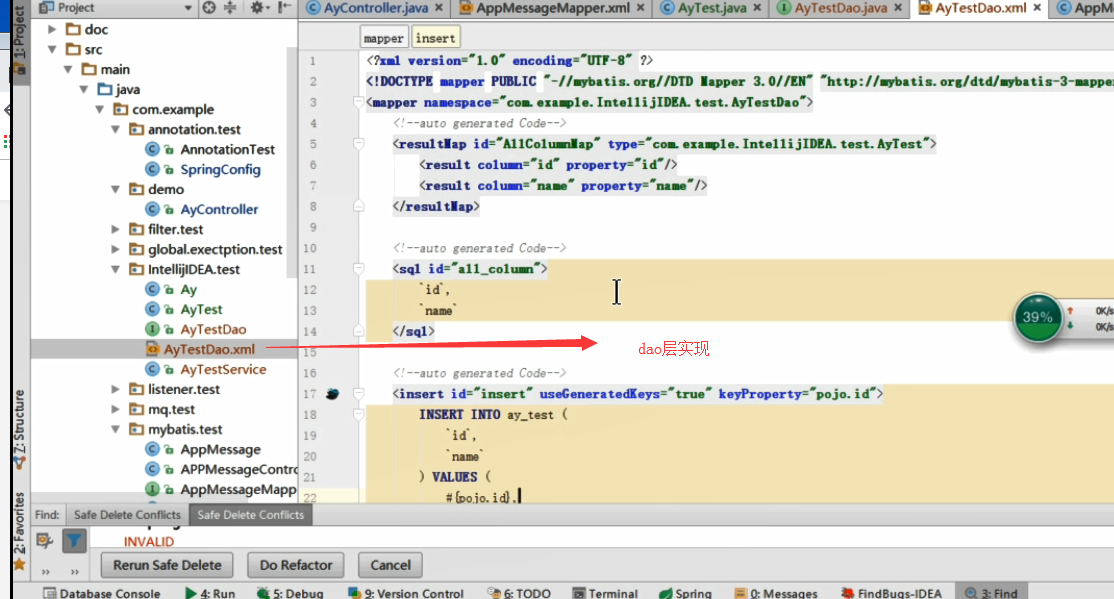Collapse the java folder
1114x599 pixels.
tap(84, 89)
